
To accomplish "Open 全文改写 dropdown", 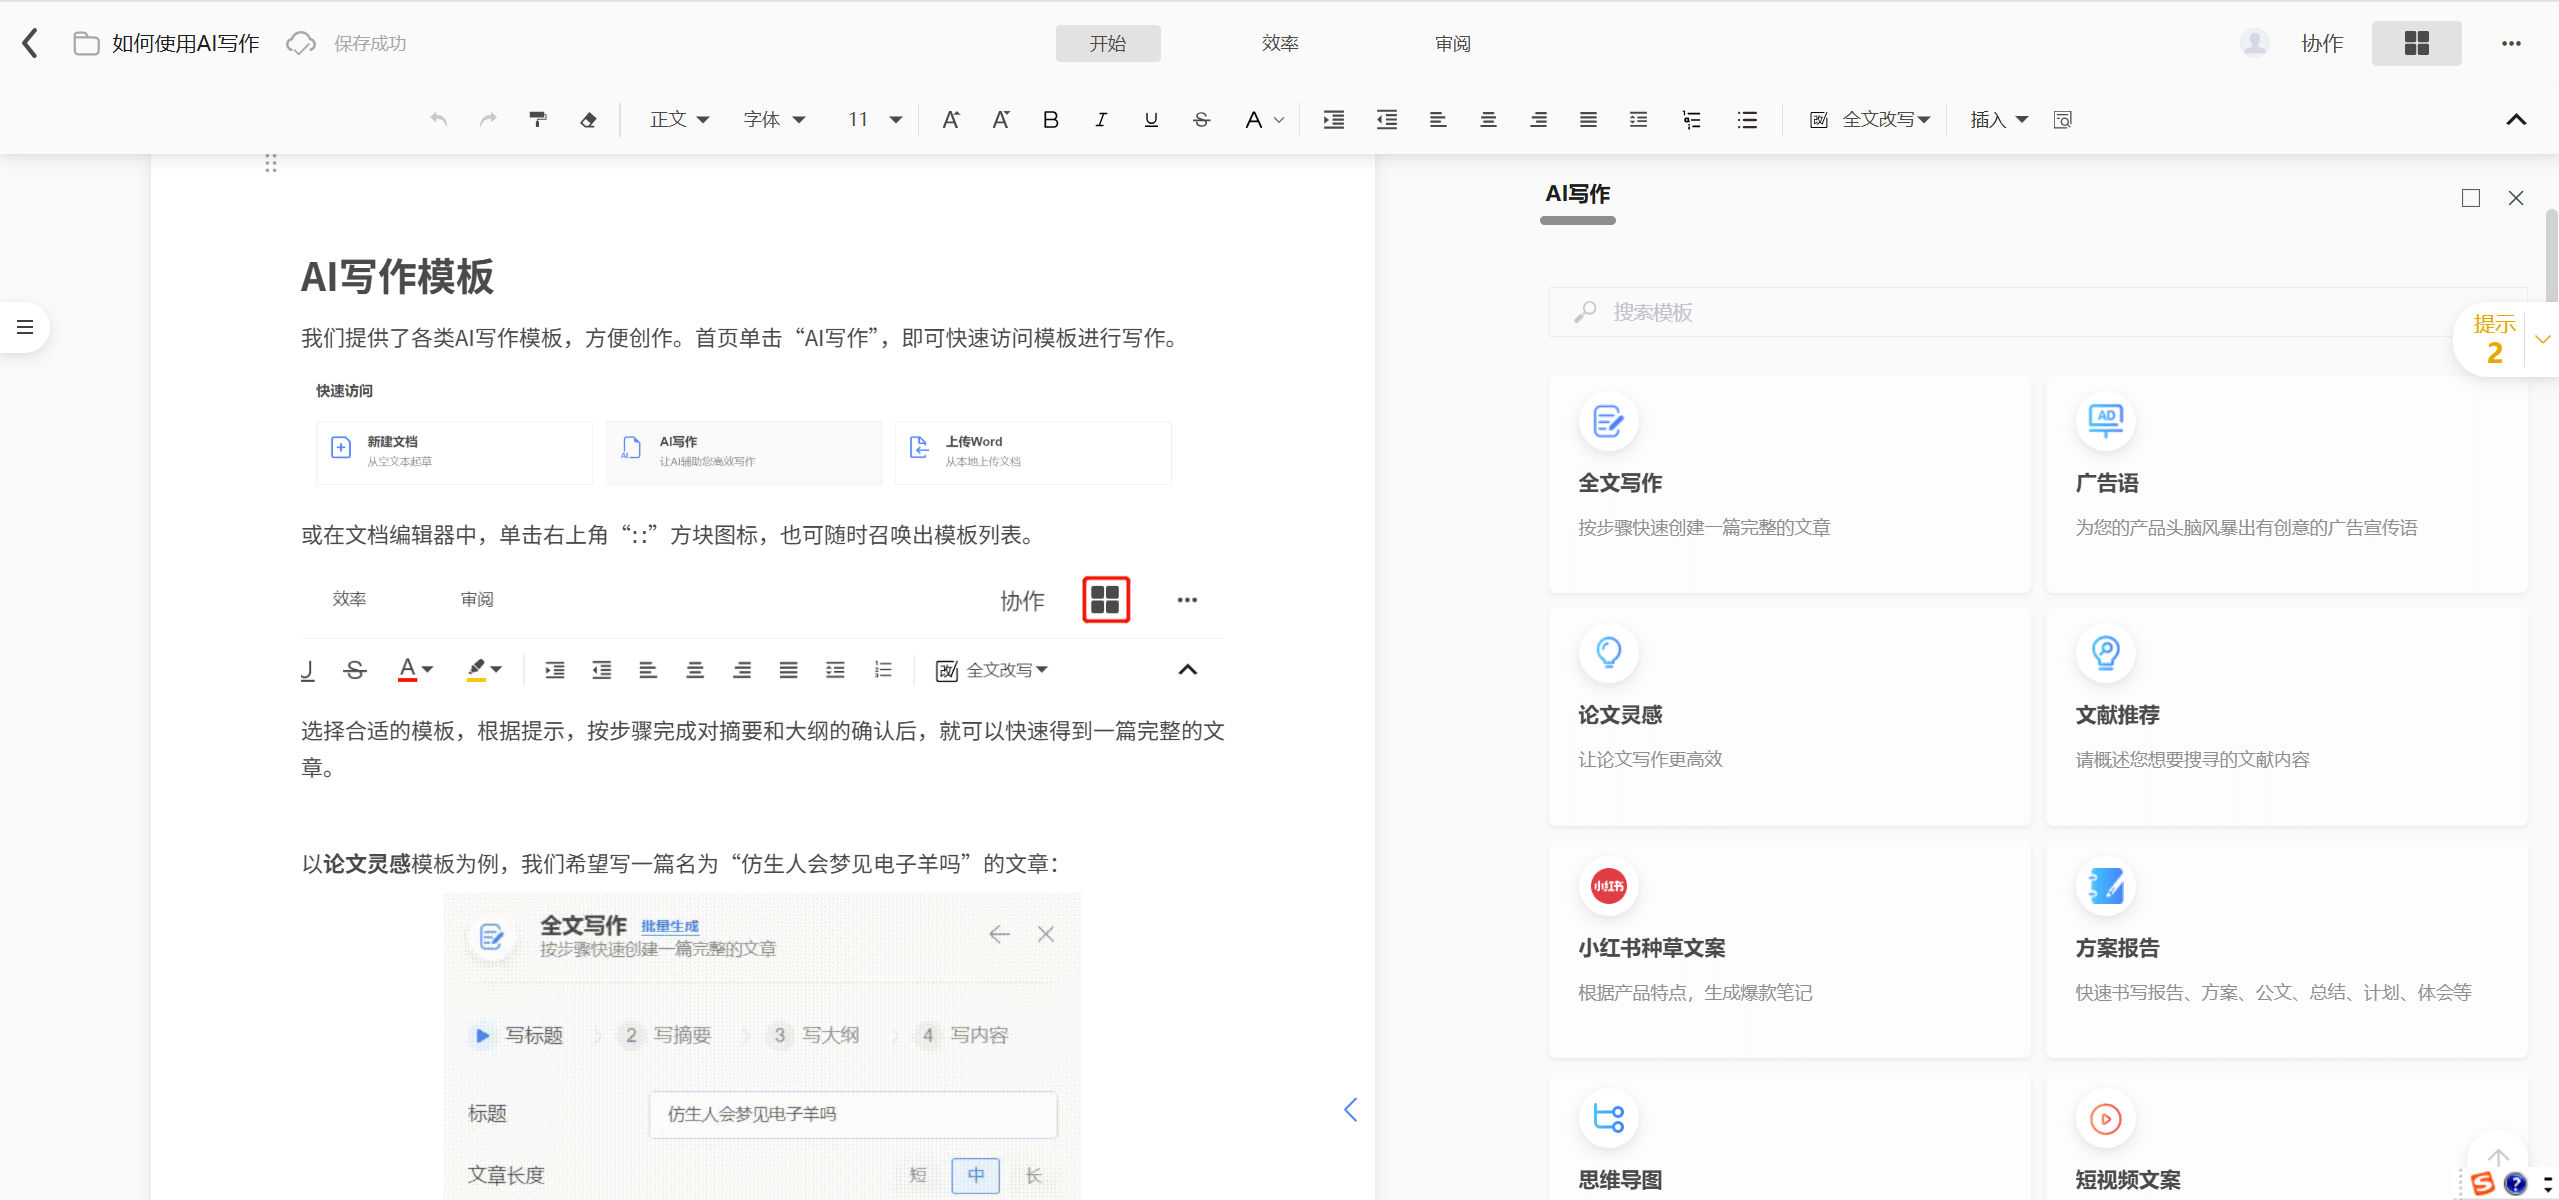I will pos(1869,119).
